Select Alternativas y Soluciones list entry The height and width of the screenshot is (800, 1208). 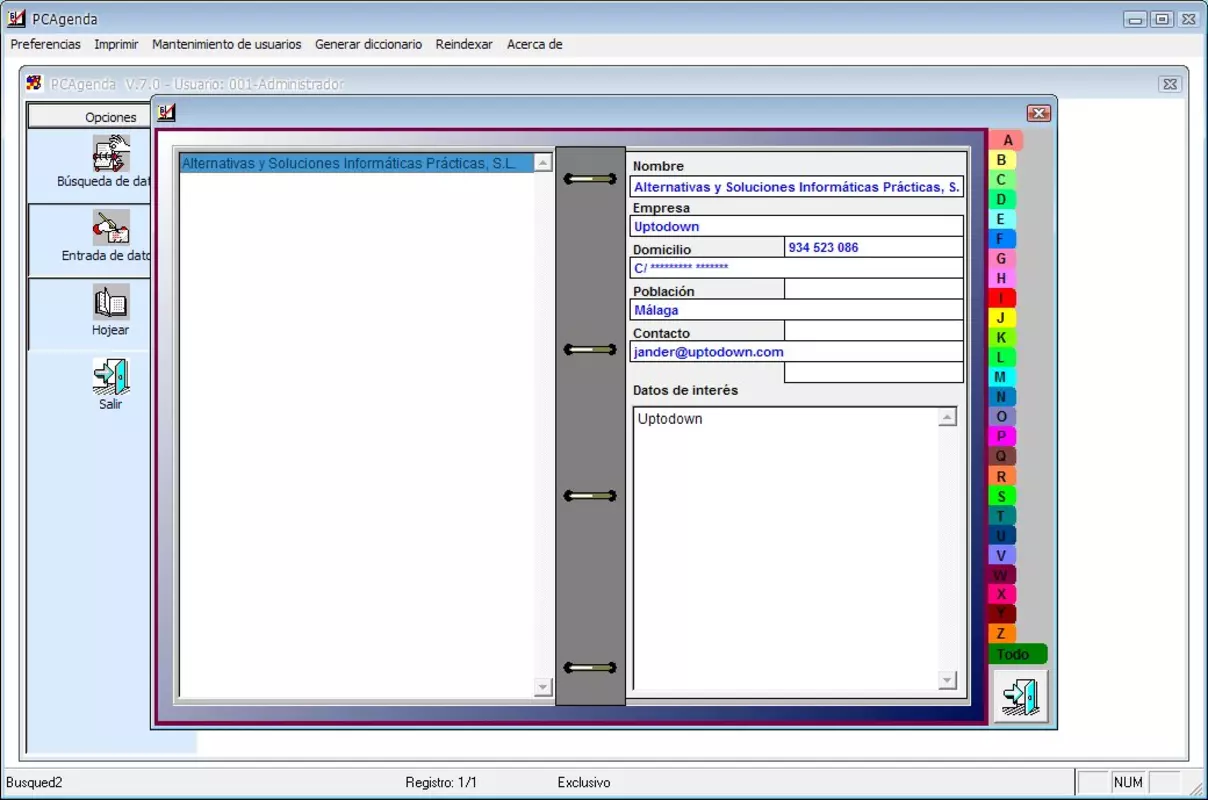click(357, 163)
